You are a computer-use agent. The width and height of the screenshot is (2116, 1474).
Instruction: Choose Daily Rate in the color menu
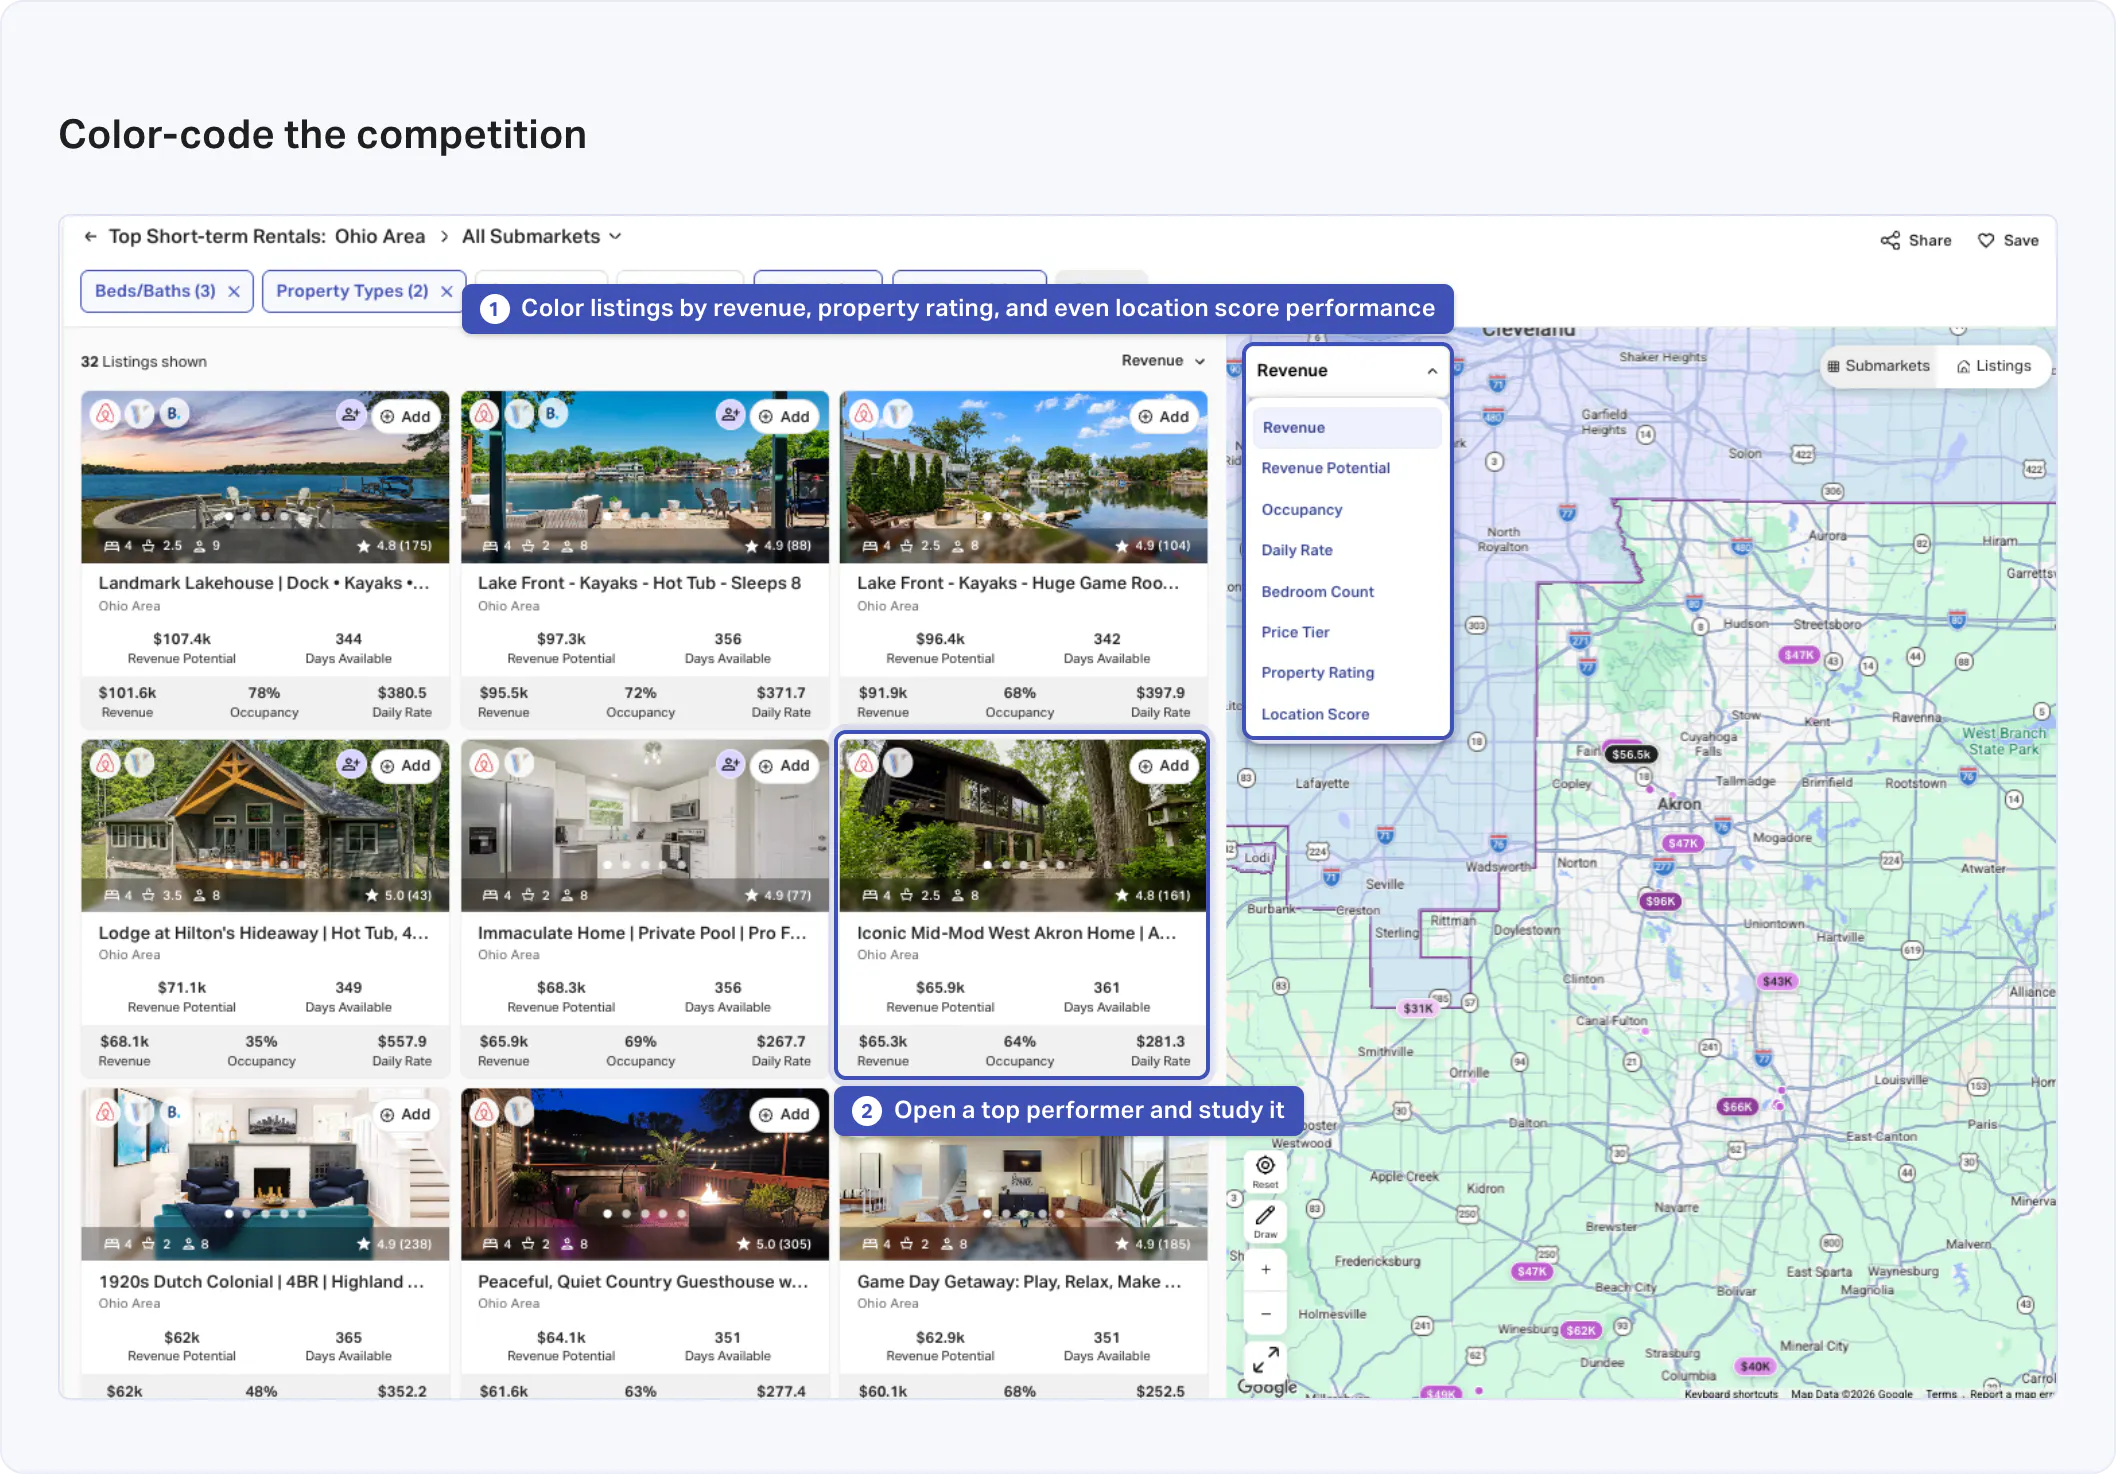pos(1296,550)
